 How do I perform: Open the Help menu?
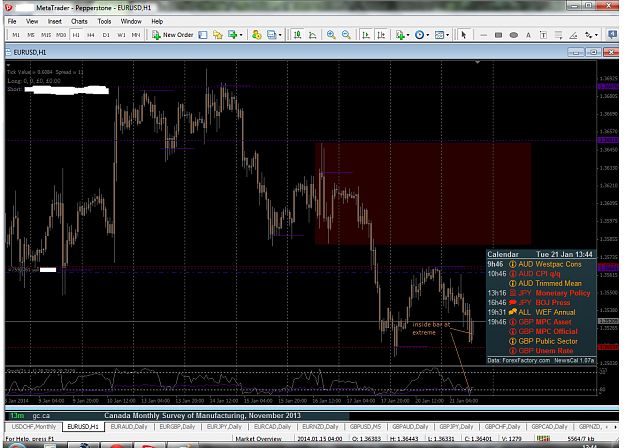pos(157,22)
